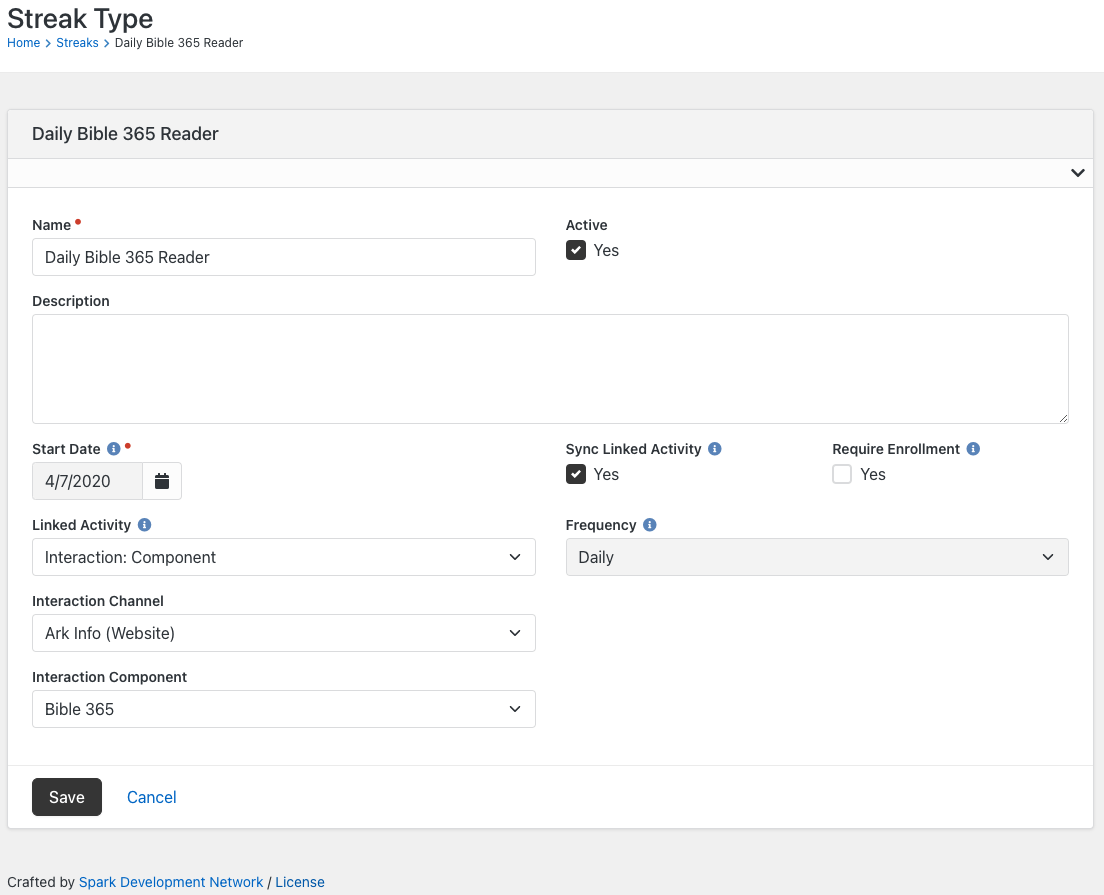Click inside the Description text area

tap(550, 369)
